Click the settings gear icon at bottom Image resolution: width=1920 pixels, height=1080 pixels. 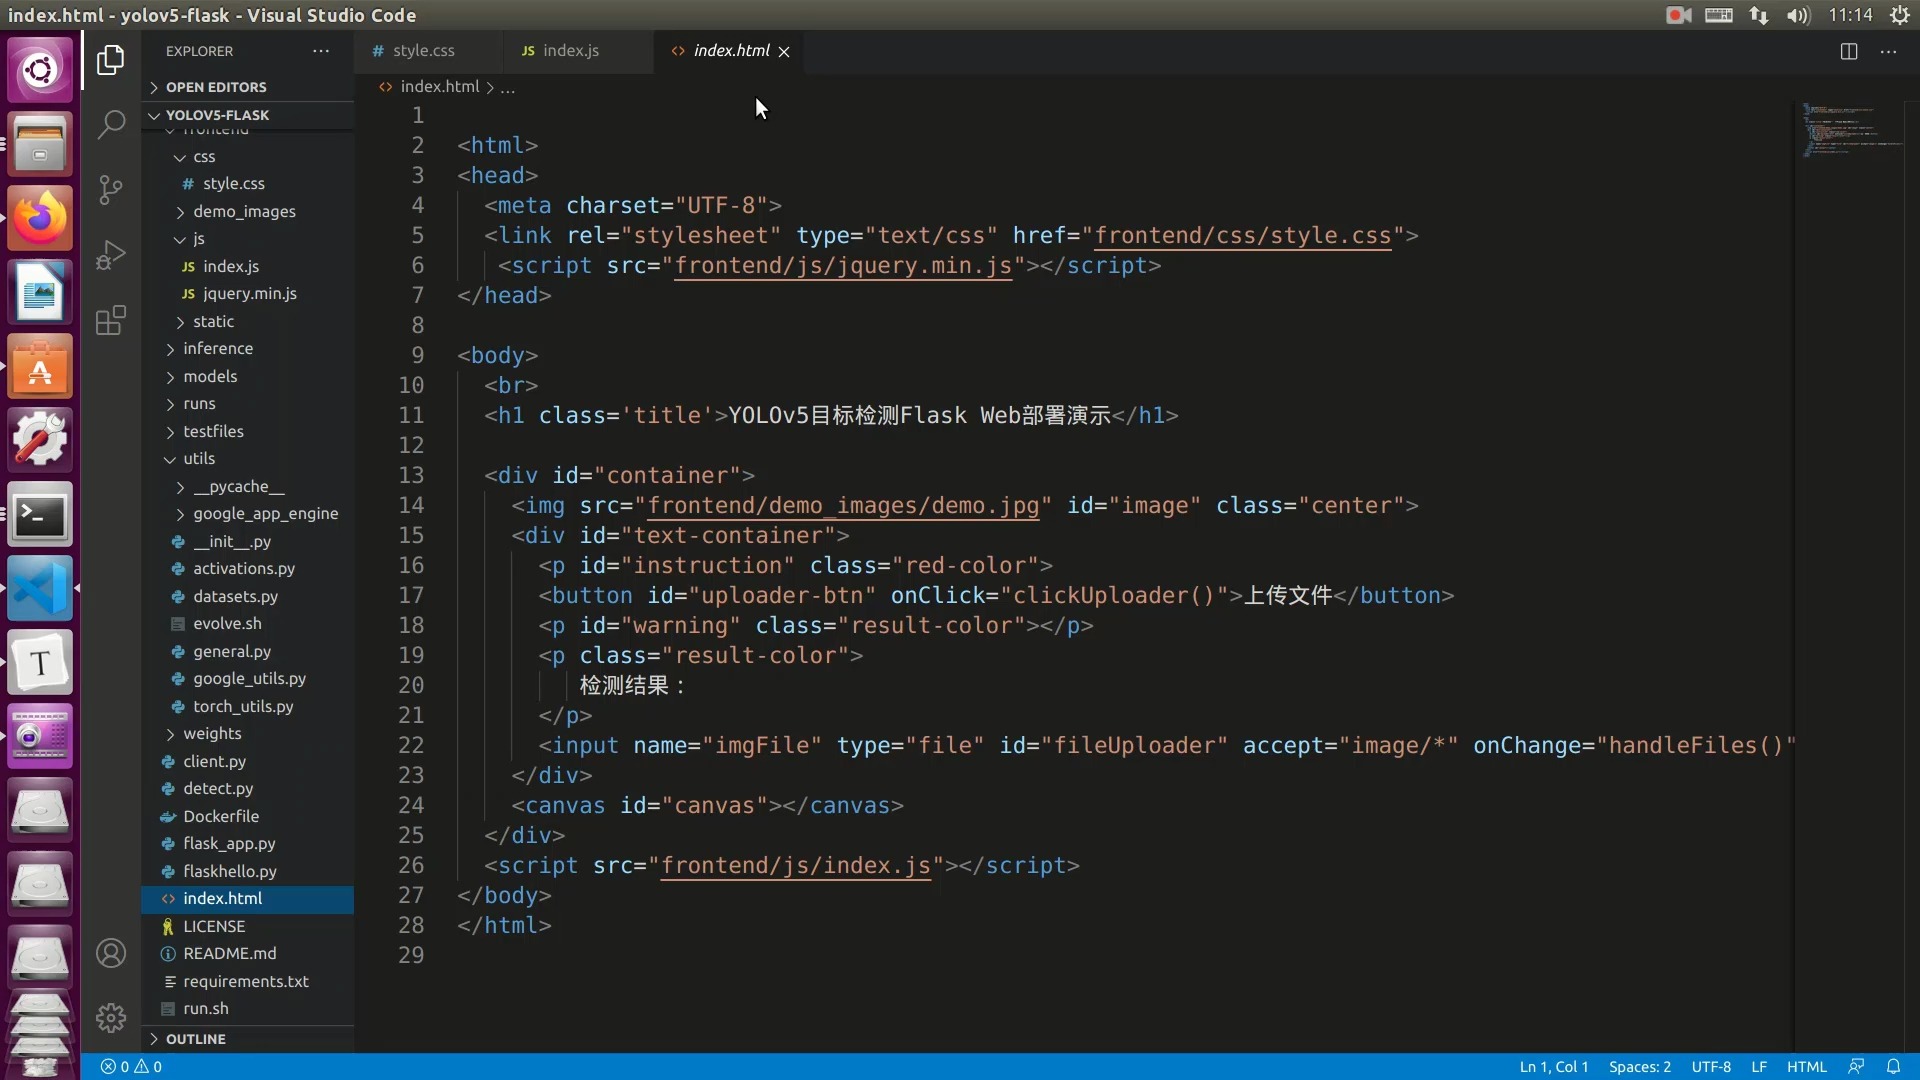pos(111,1017)
